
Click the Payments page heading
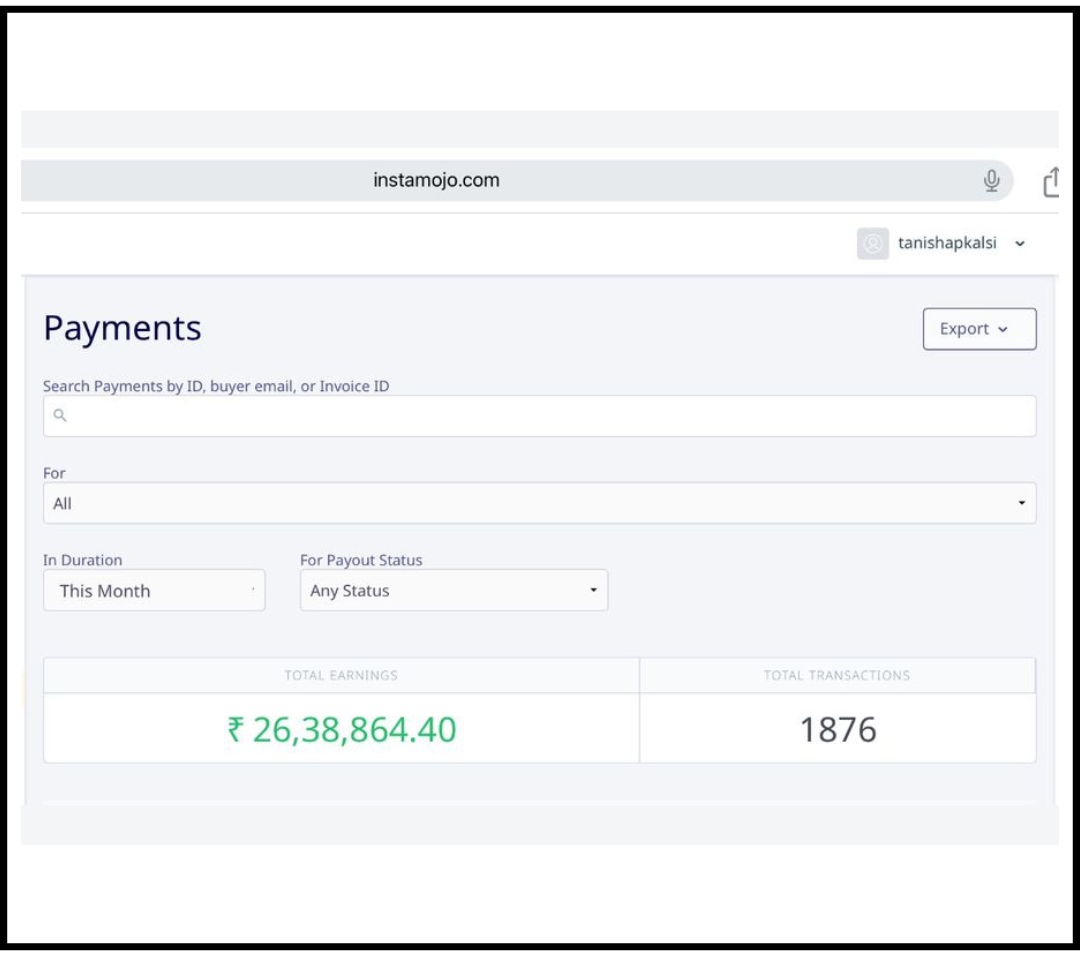click(x=123, y=328)
